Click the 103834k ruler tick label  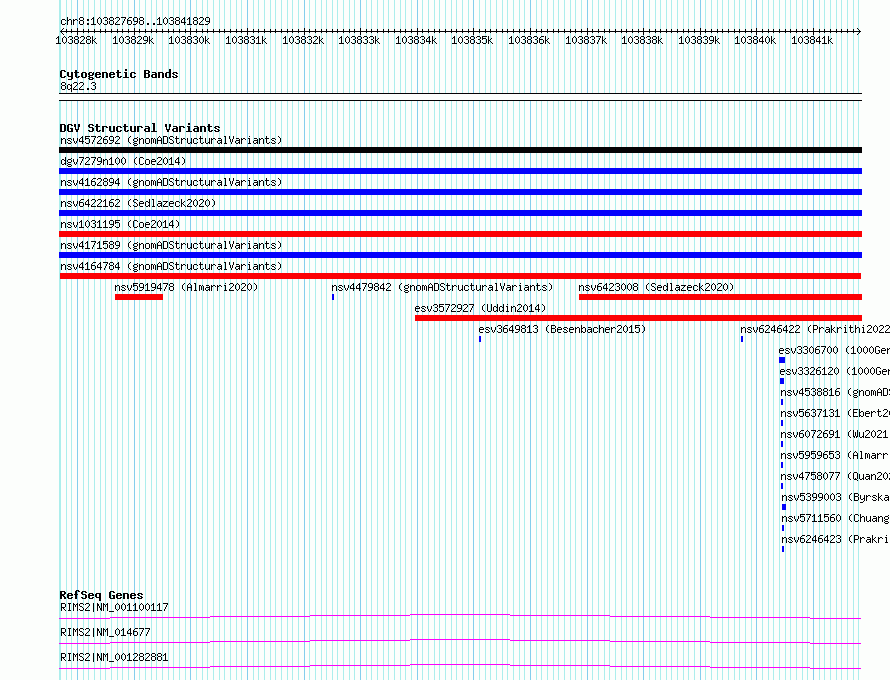pos(416,40)
